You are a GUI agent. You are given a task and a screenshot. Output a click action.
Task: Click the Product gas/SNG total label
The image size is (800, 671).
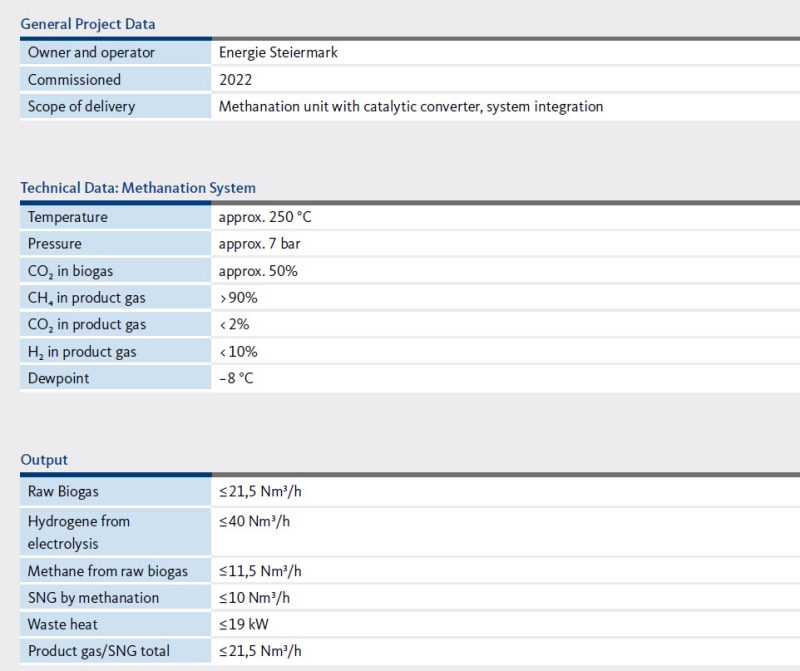coord(99,651)
